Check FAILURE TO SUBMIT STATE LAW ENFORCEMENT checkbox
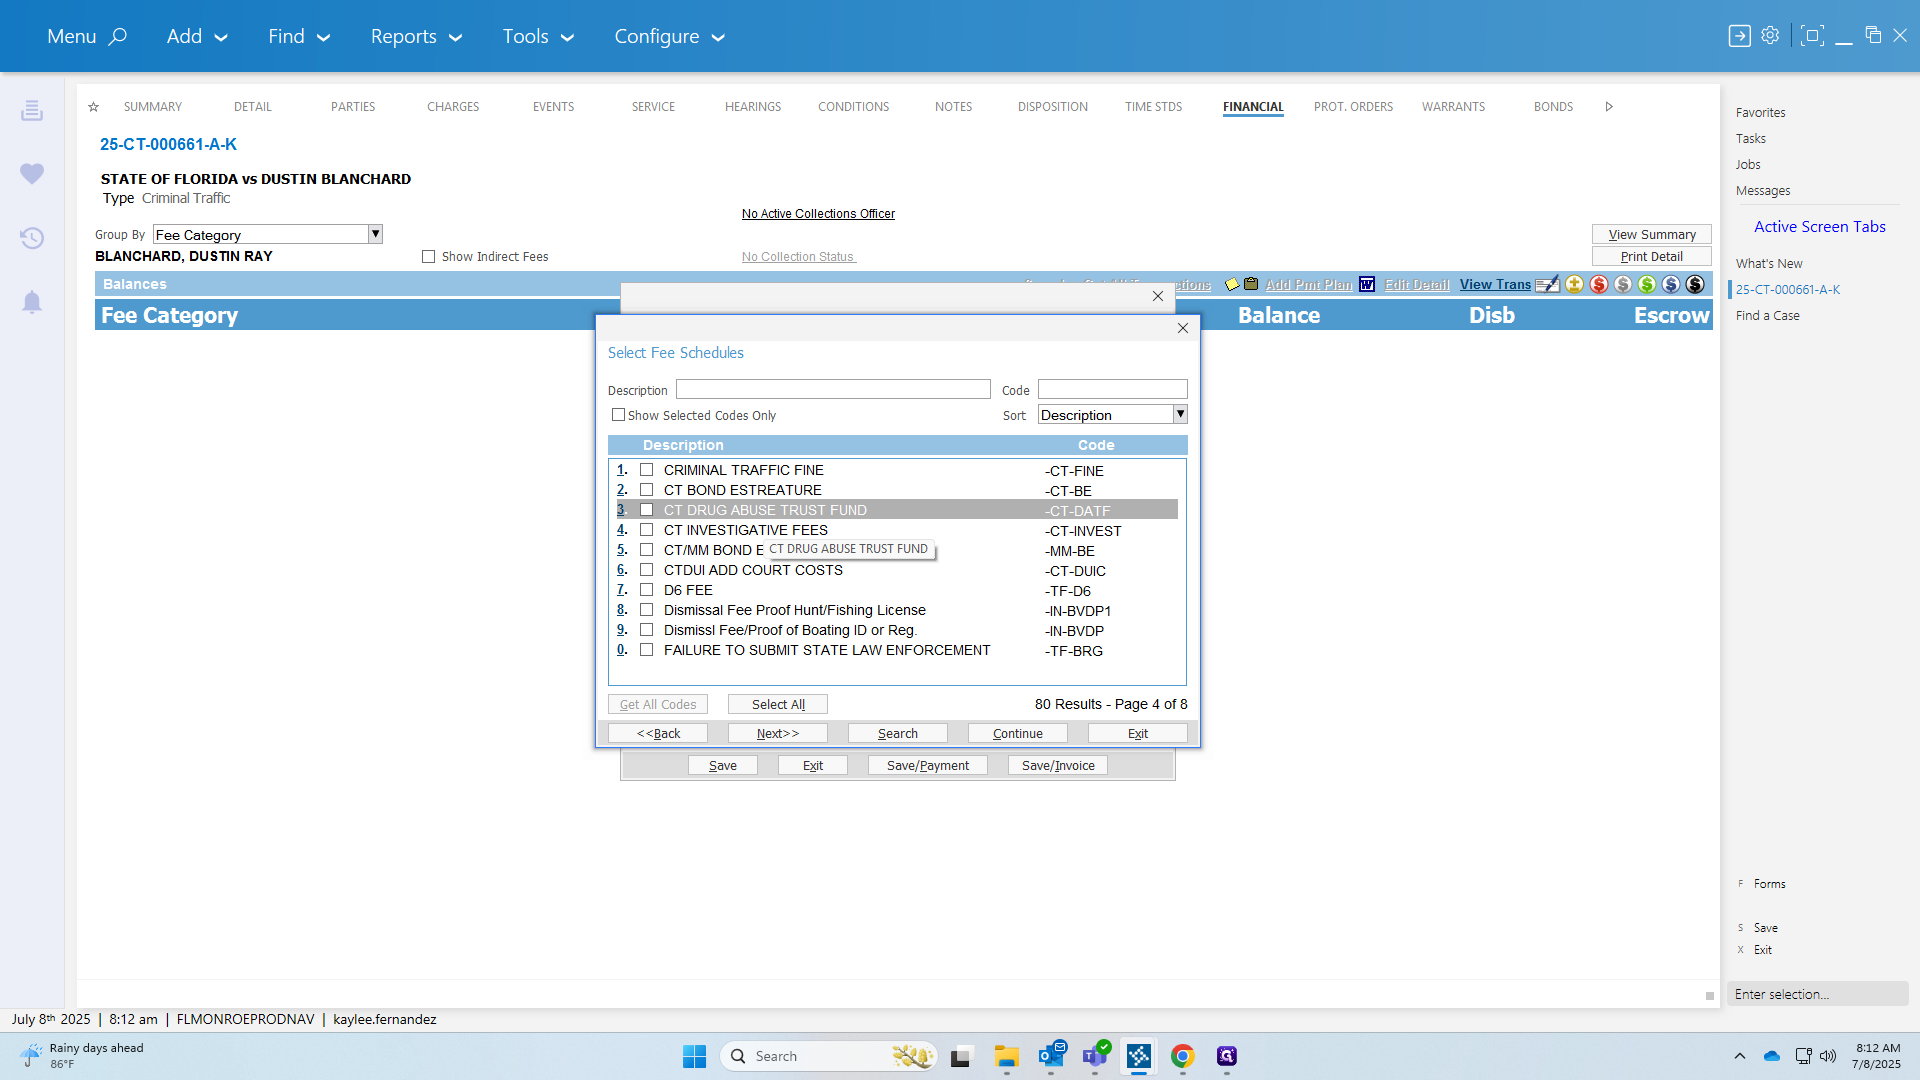This screenshot has height=1080, width=1920. point(646,650)
